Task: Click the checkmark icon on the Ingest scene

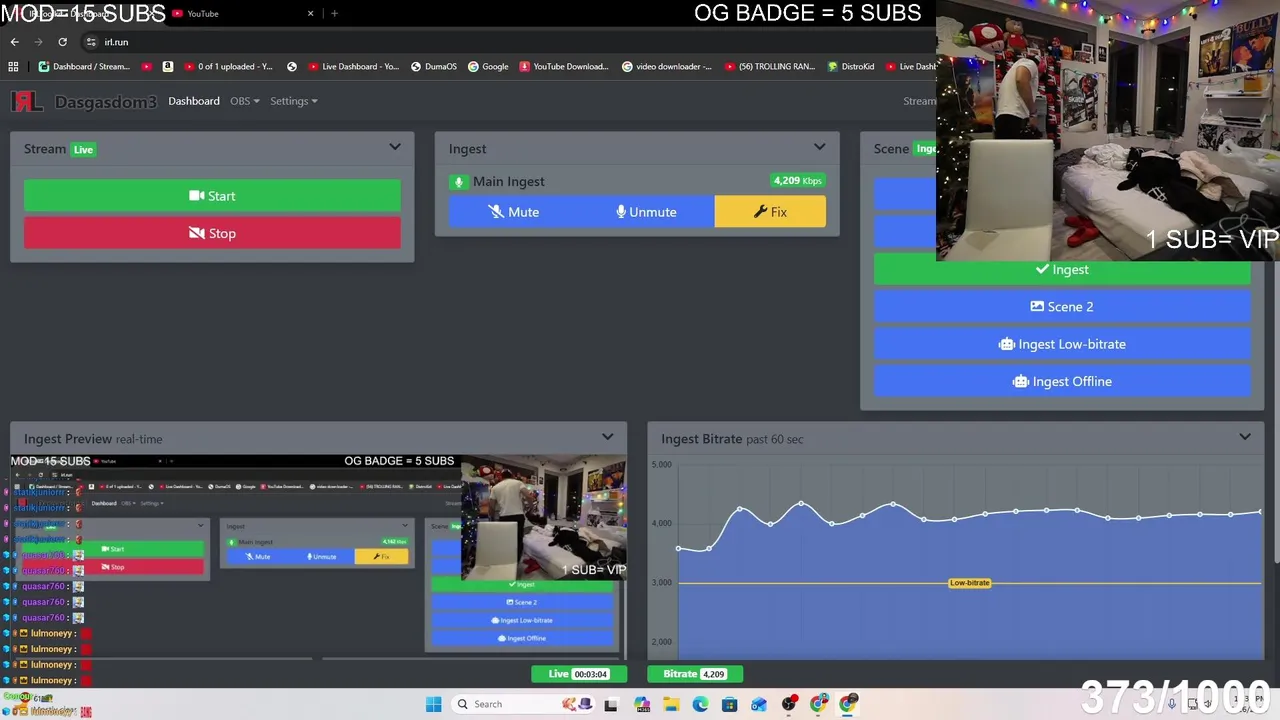Action: (x=1042, y=269)
